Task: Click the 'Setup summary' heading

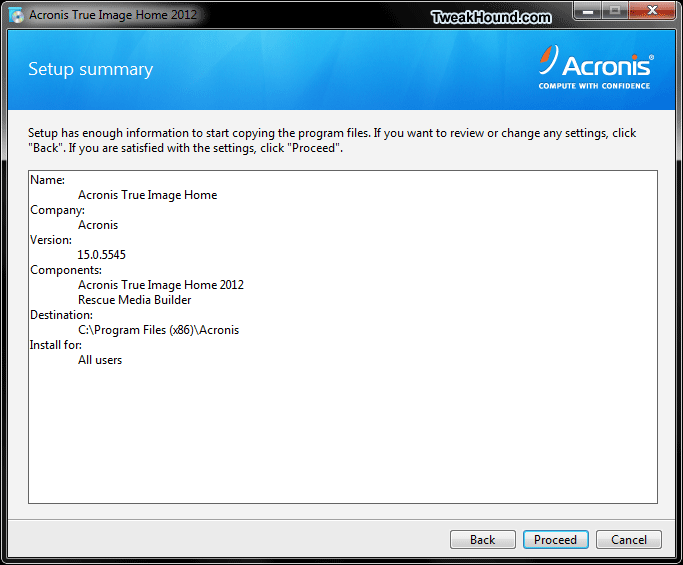Action: pyautogui.click(x=91, y=69)
